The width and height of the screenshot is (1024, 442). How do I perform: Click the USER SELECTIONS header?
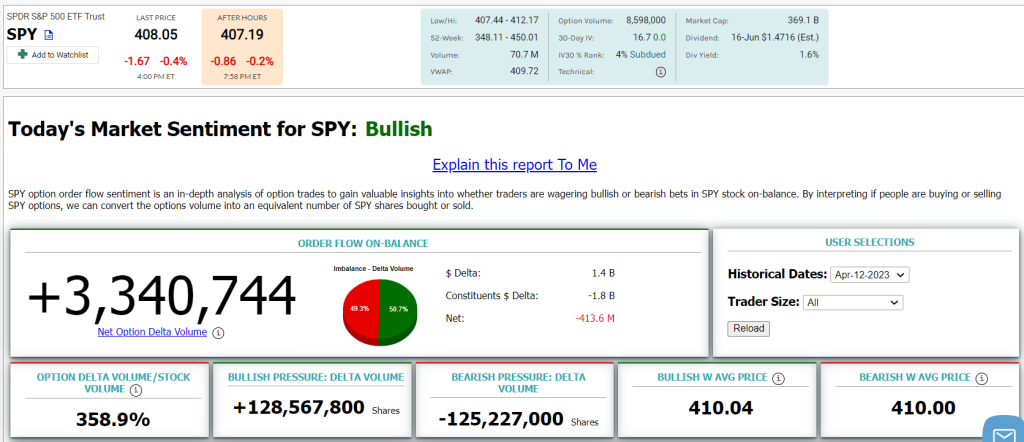point(870,242)
